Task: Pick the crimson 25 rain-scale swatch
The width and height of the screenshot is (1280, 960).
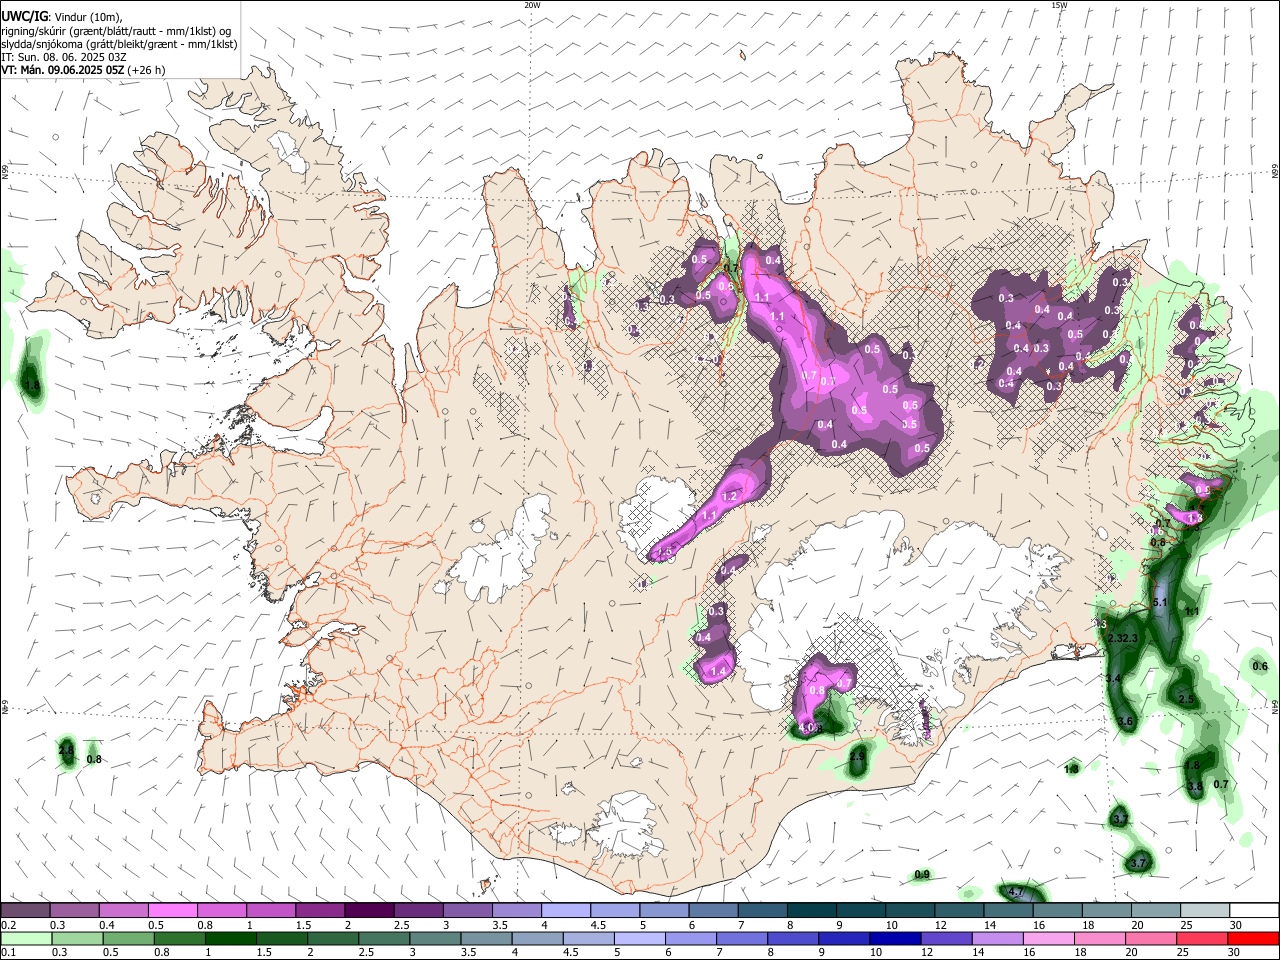Action: point(1202,938)
